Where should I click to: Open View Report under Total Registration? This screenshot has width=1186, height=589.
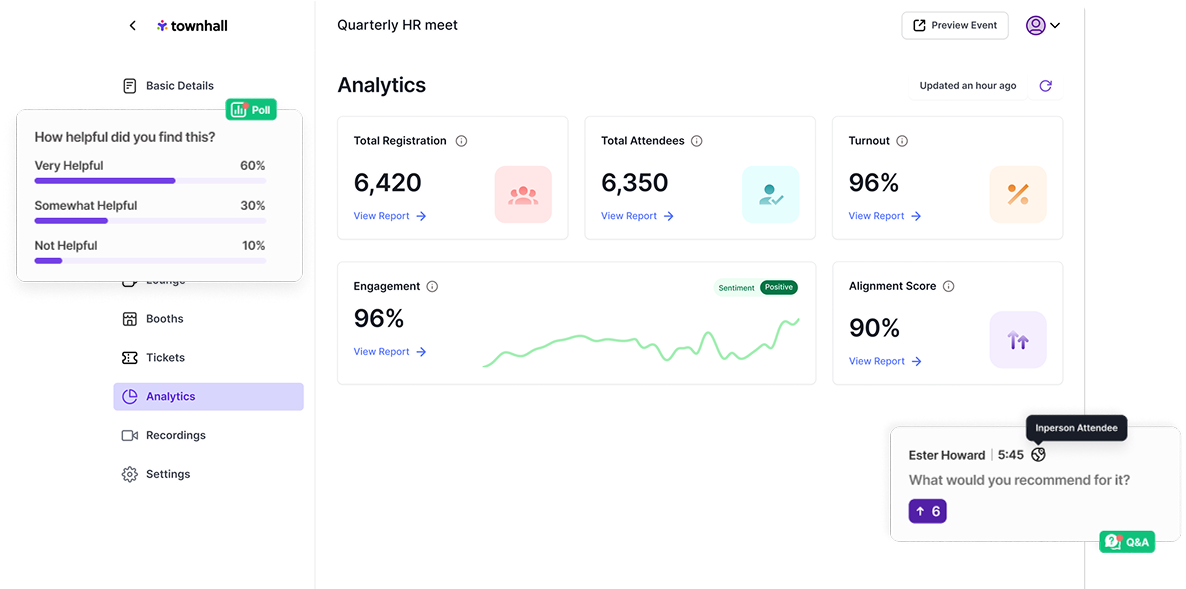pyautogui.click(x=389, y=216)
